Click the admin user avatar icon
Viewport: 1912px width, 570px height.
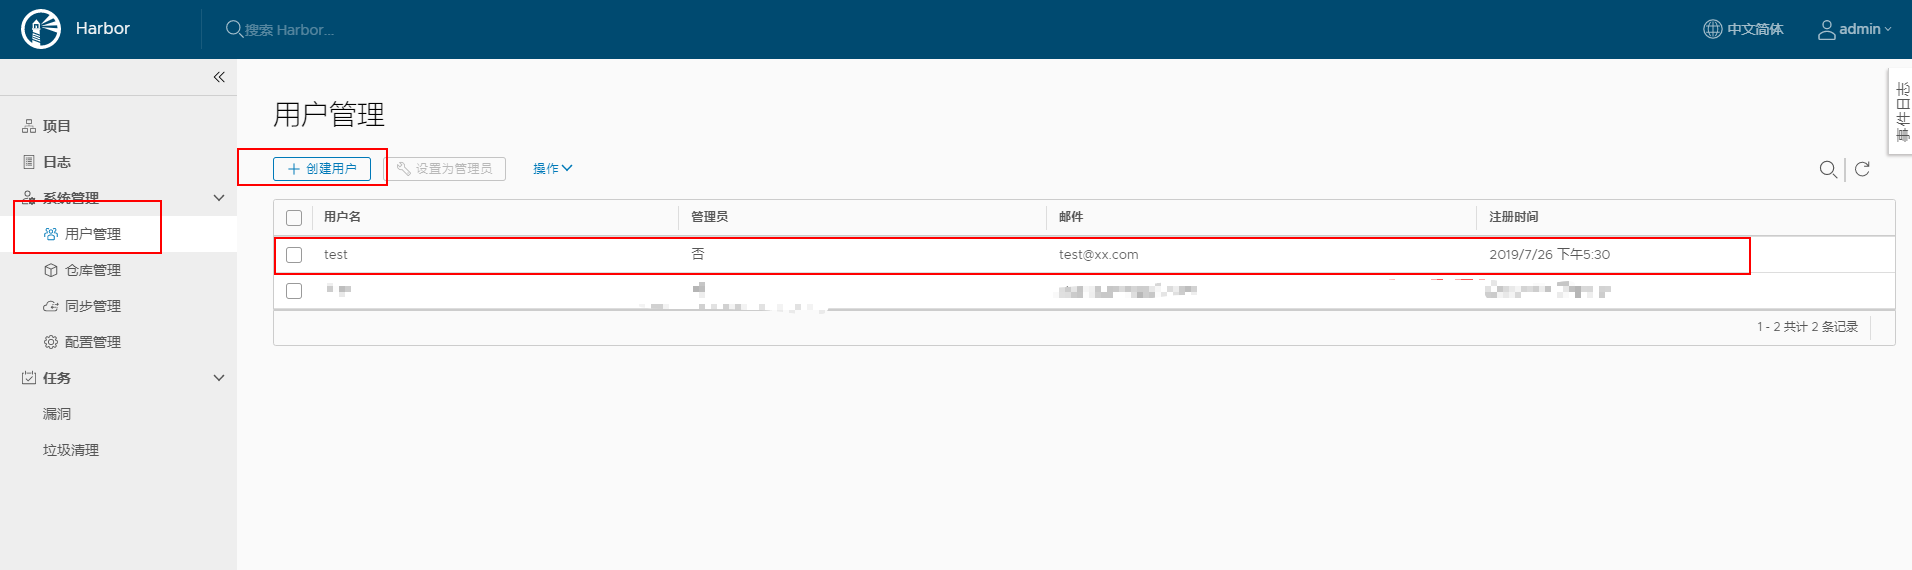point(1826,30)
